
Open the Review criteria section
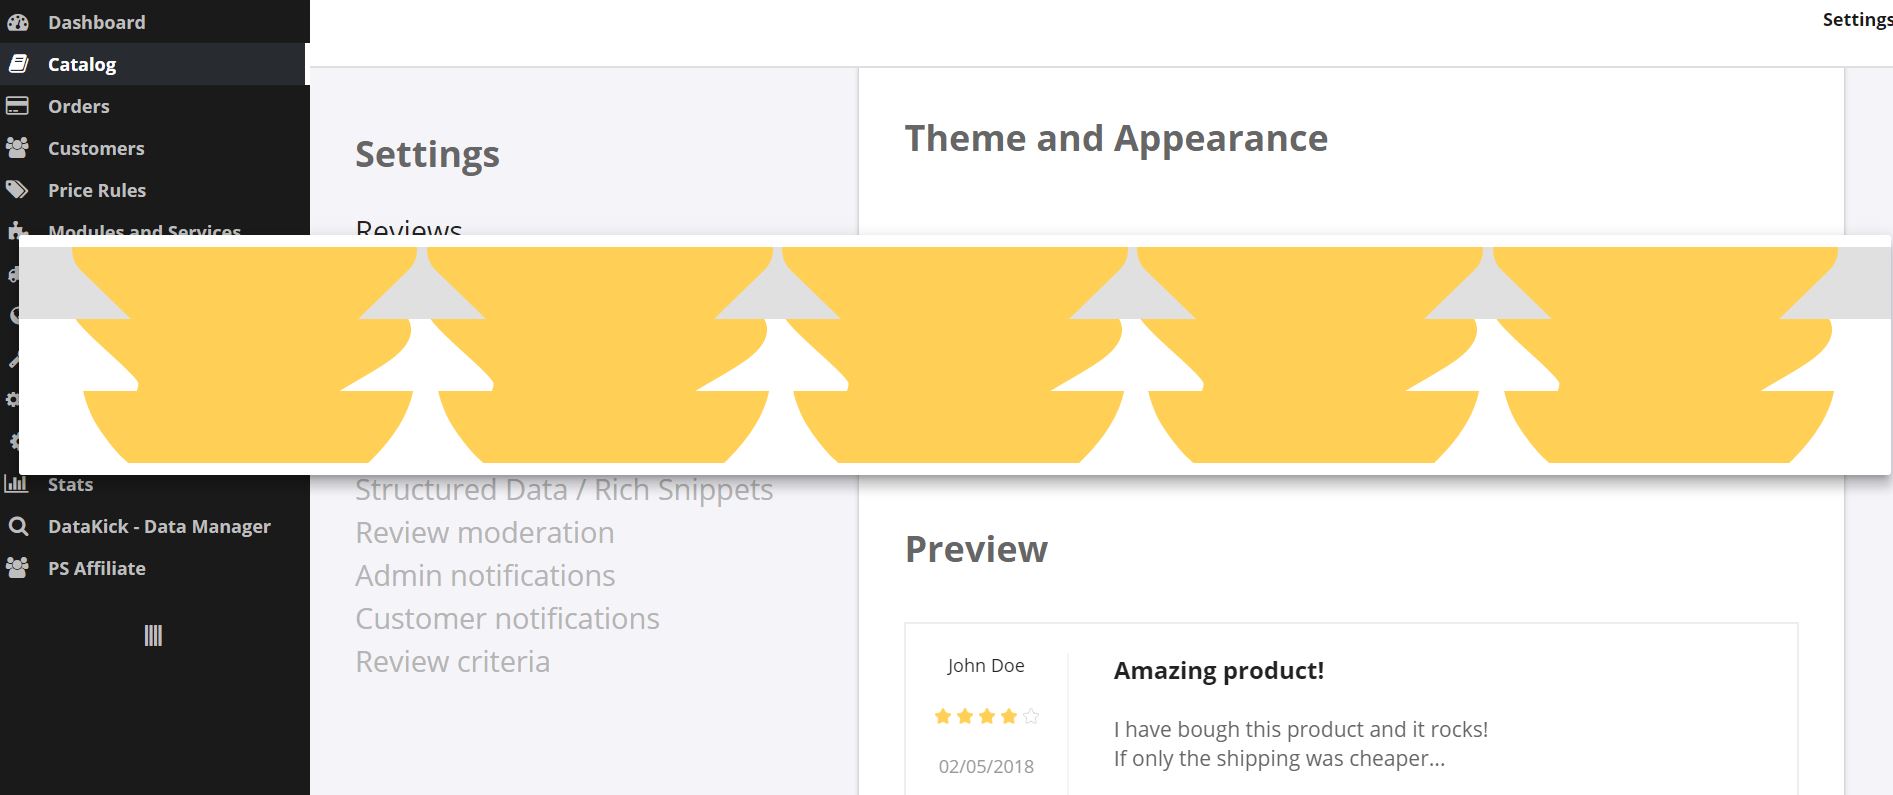[x=453, y=662]
